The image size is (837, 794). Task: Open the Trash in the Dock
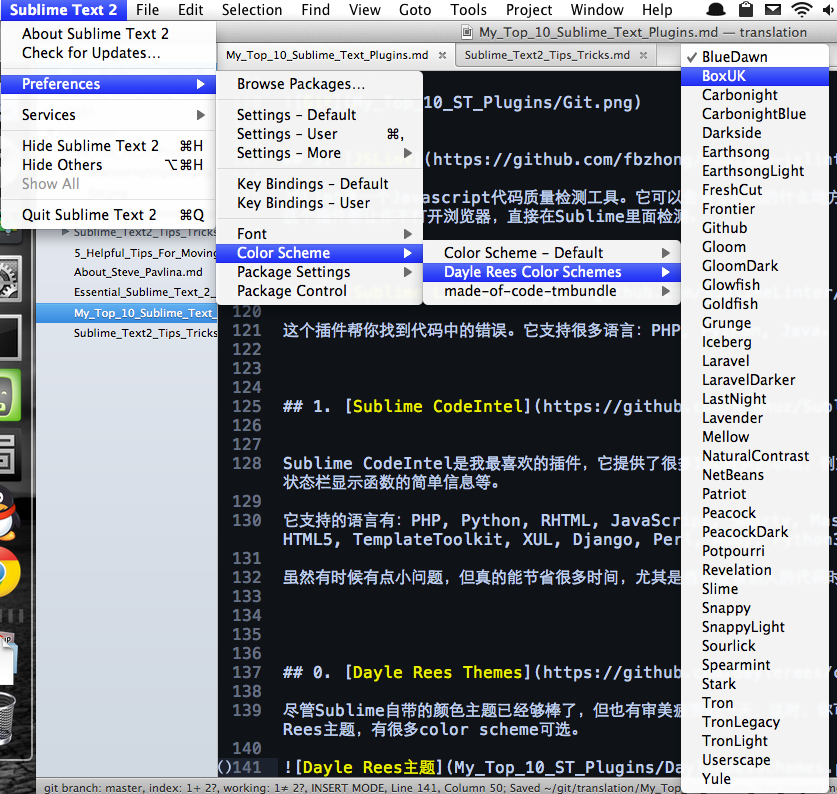8,718
